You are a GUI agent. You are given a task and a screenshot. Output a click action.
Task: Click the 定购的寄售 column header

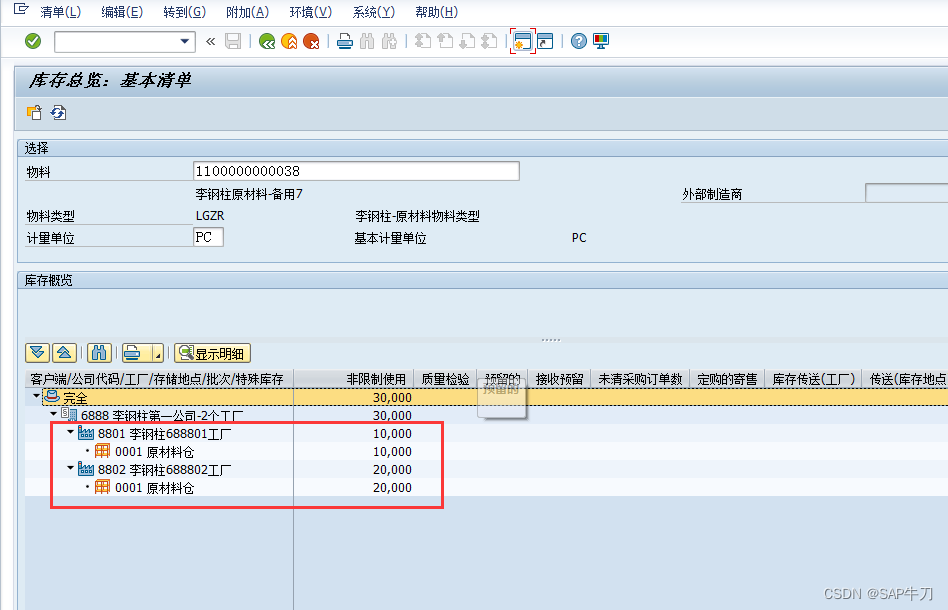pos(727,379)
